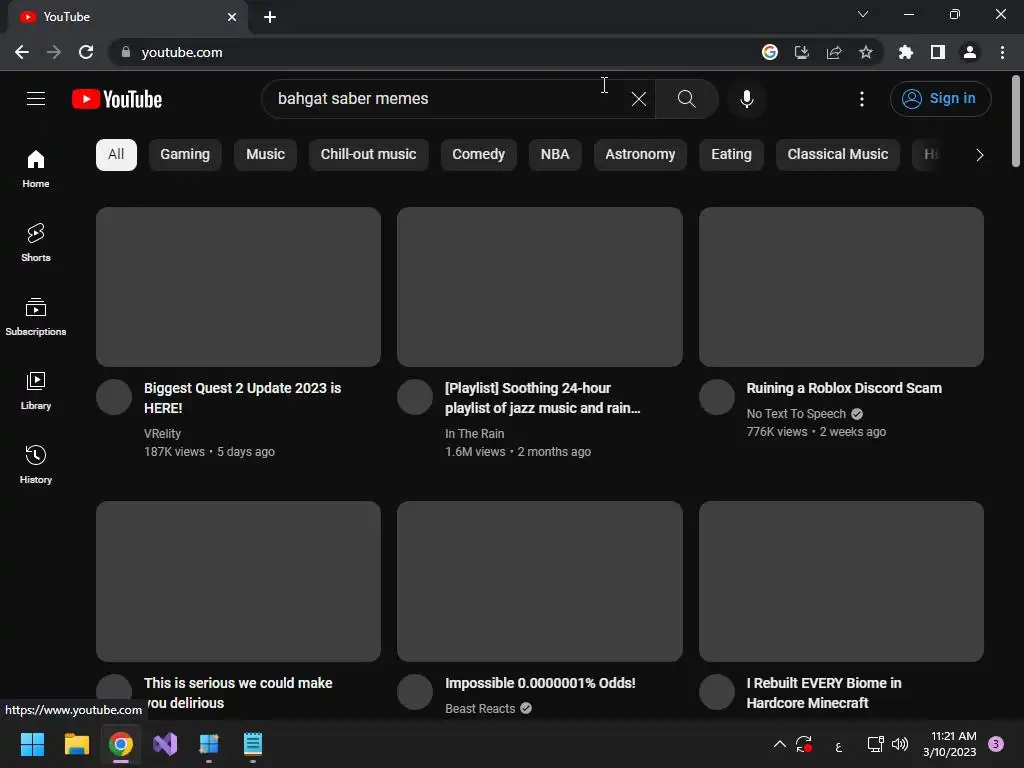1024x768 pixels.
Task: Toggle the browser side panel
Action: [x=938, y=52]
